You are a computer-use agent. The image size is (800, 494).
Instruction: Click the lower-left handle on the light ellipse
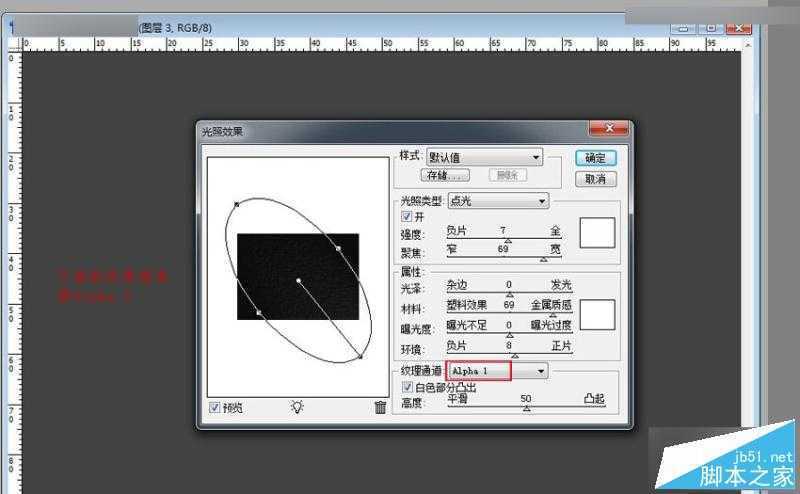tap(259, 312)
